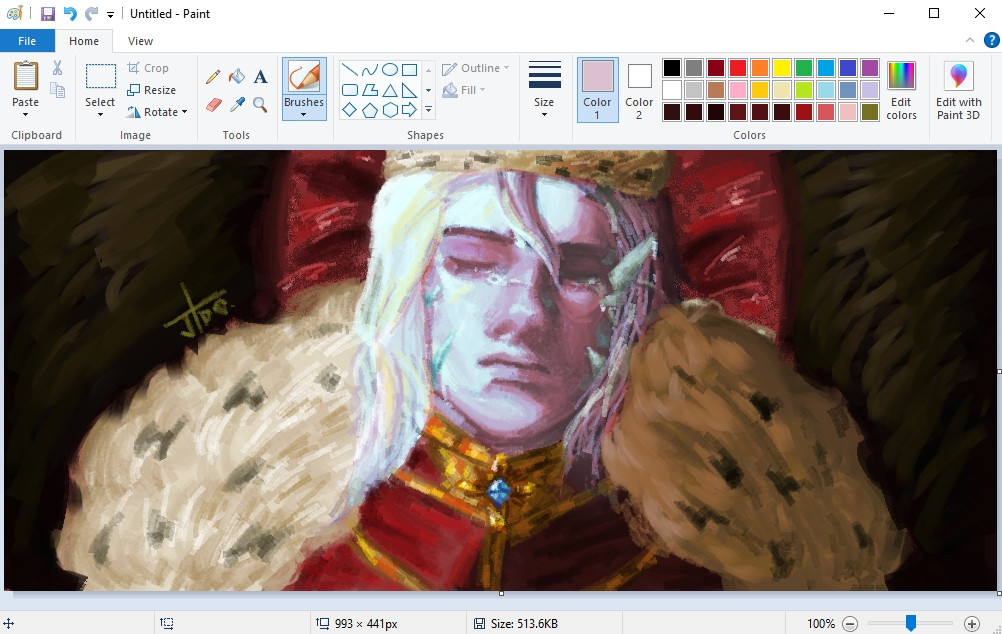Open the Paste dropdown arrow
The width and height of the screenshot is (1002, 634).
(26, 115)
